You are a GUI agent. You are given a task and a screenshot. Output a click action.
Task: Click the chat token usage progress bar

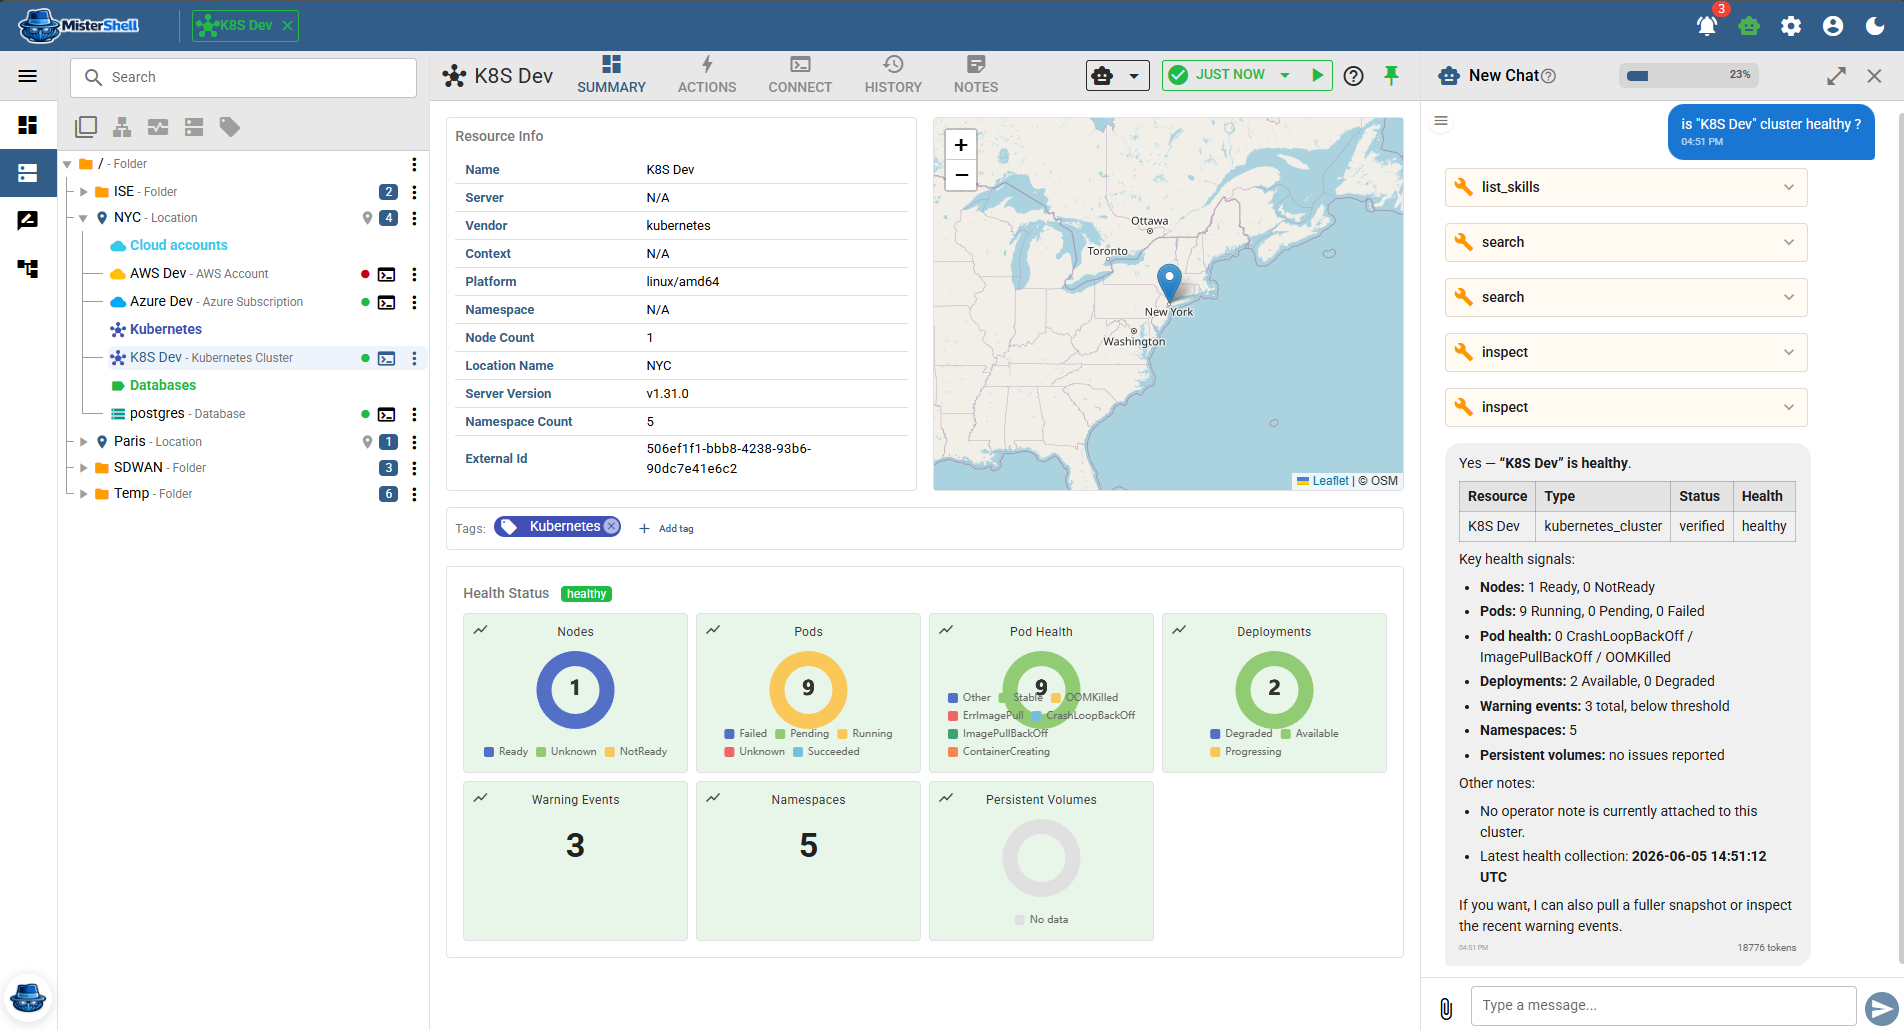pos(1688,75)
